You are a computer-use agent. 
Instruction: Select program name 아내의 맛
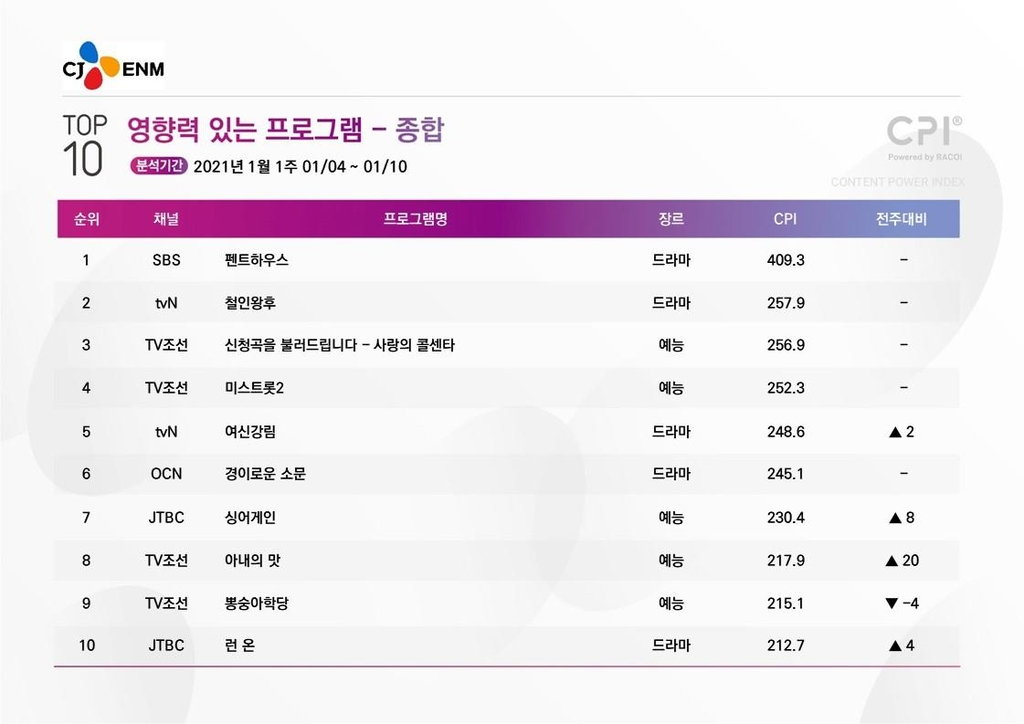(252, 560)
